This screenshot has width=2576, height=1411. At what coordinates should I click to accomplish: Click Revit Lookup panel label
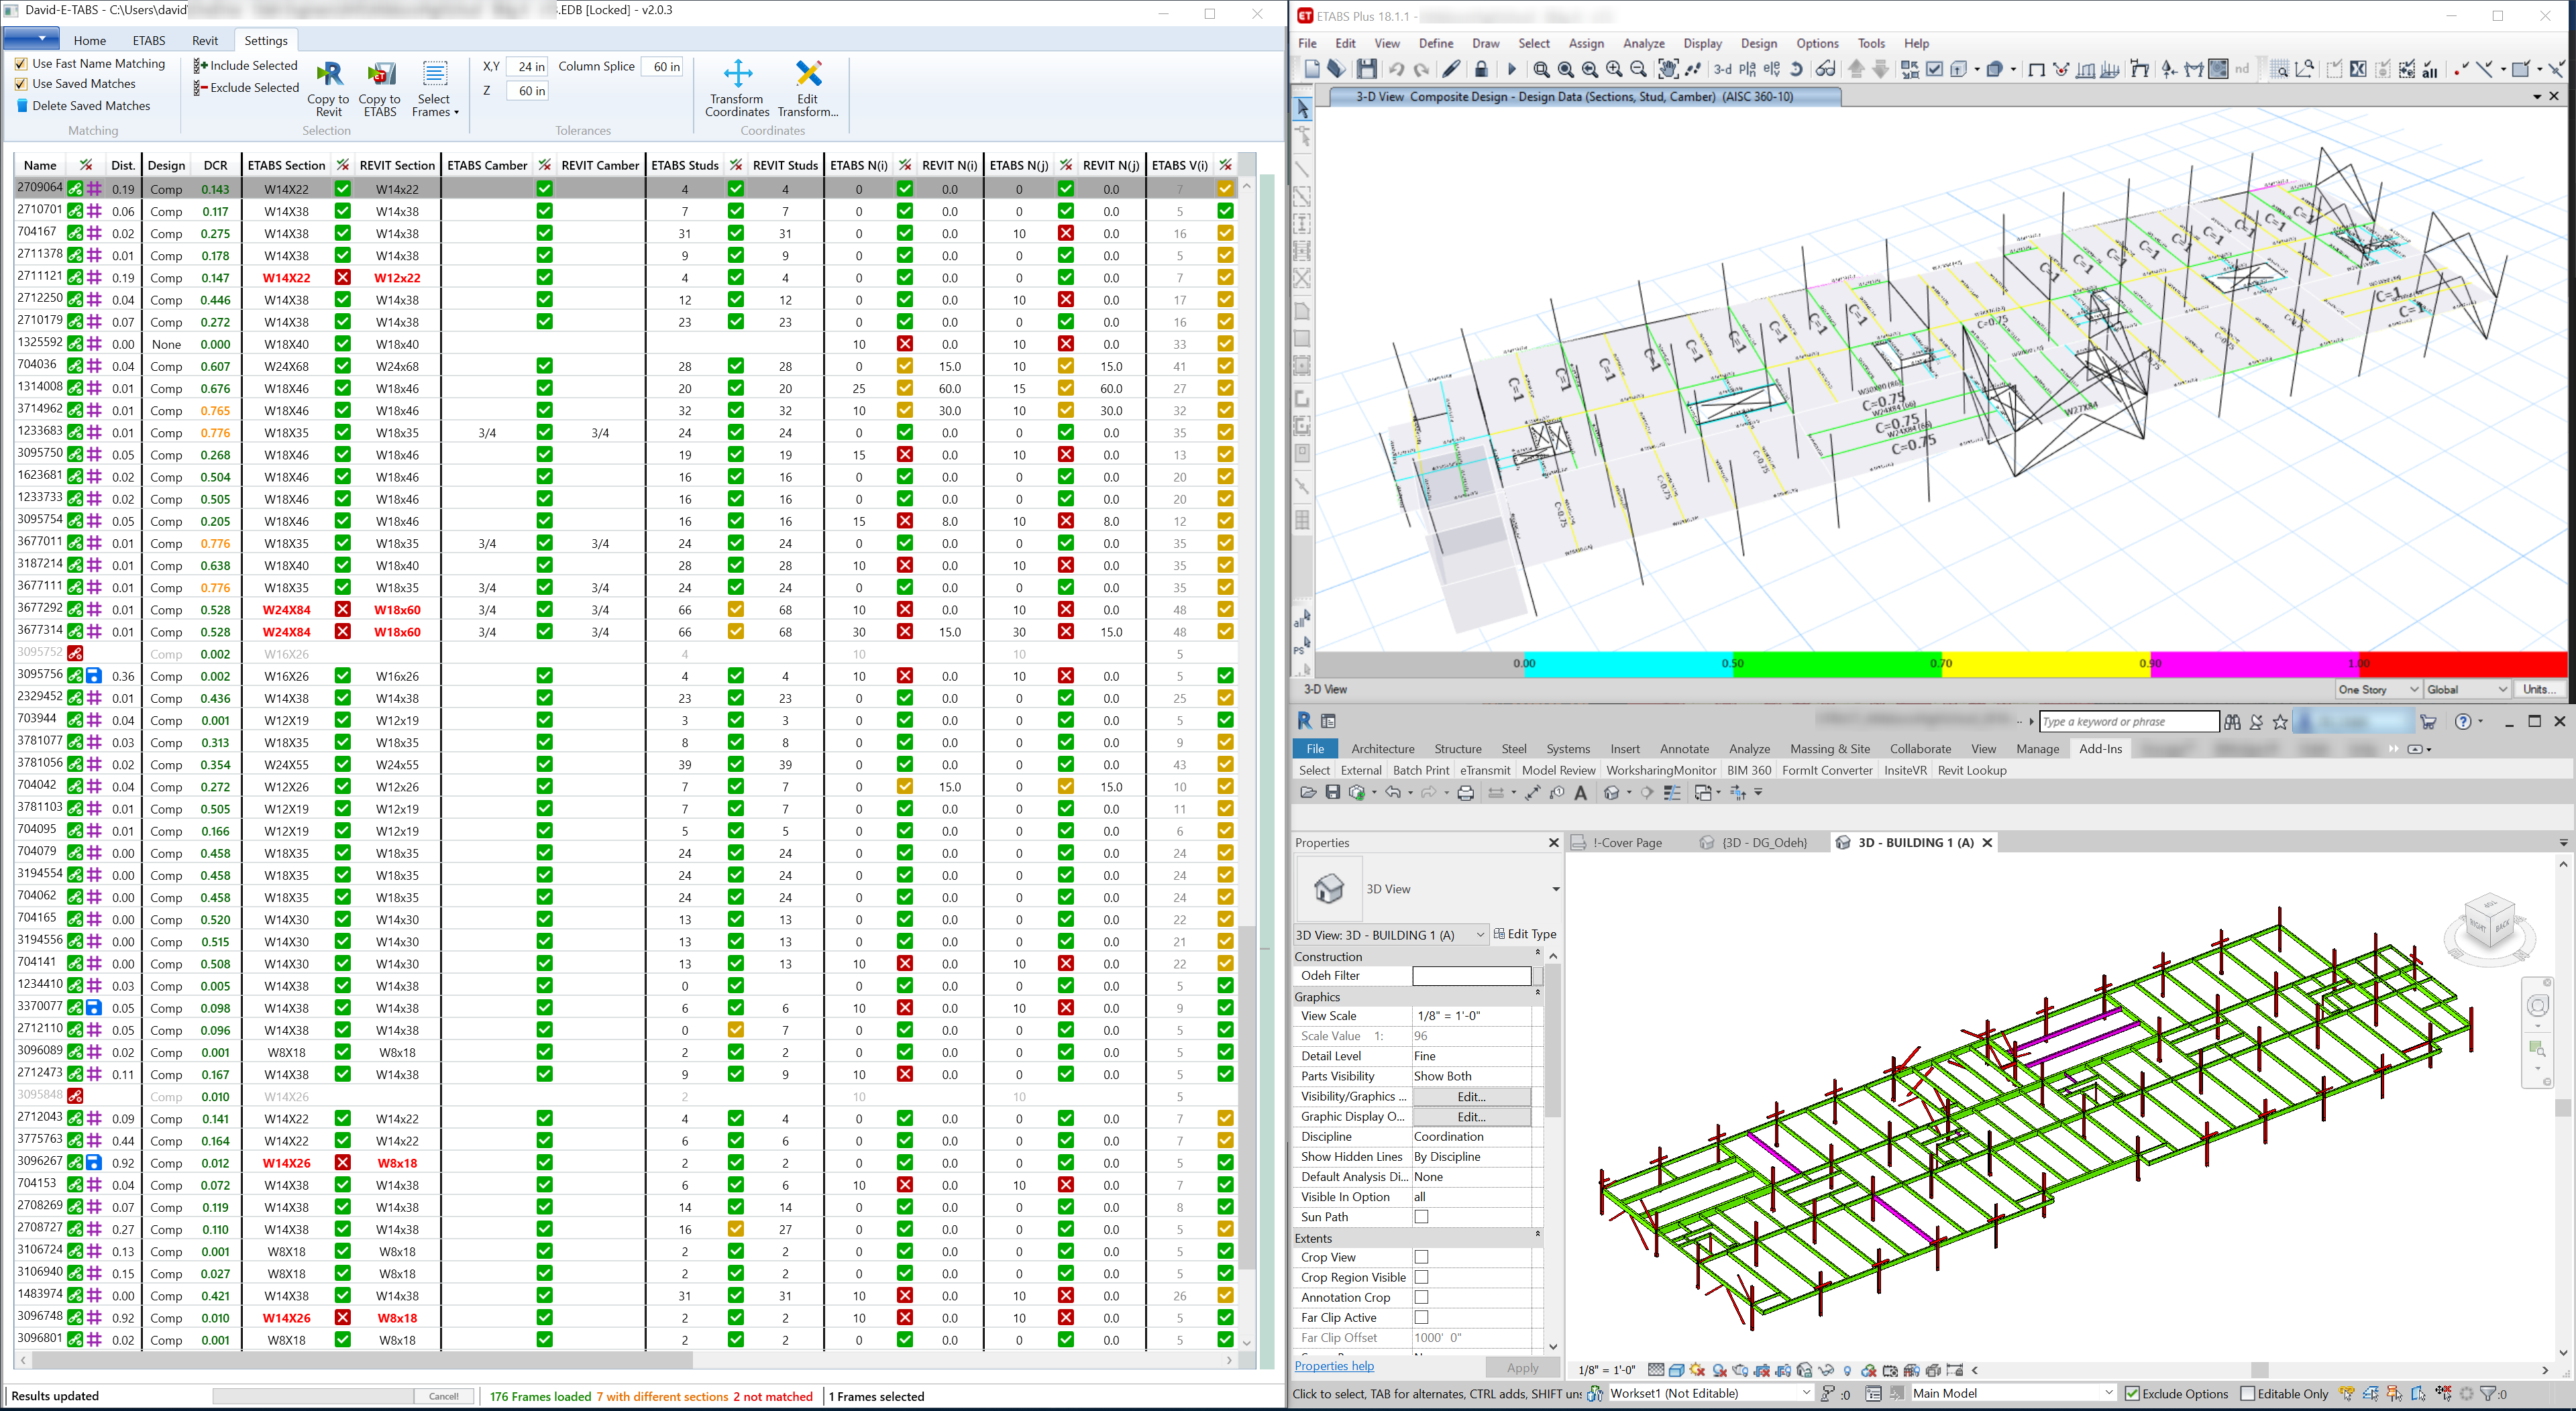pos(1971,770)
